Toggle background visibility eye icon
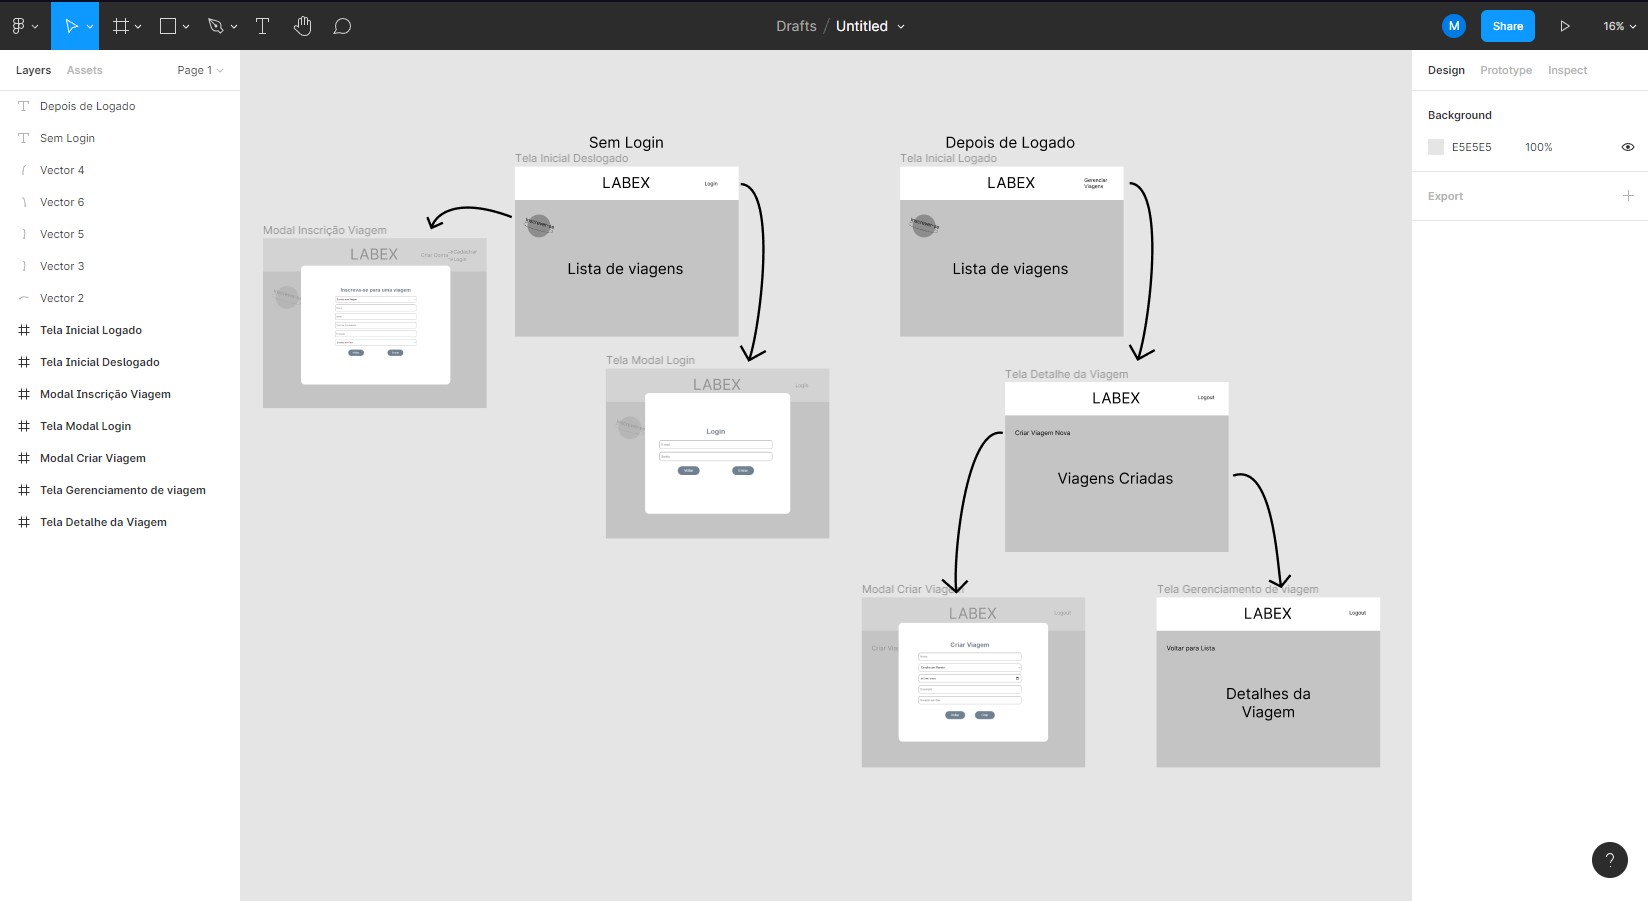This screenshot has height=901, width=1648. pyautogui.click(x=1628, y=147)
